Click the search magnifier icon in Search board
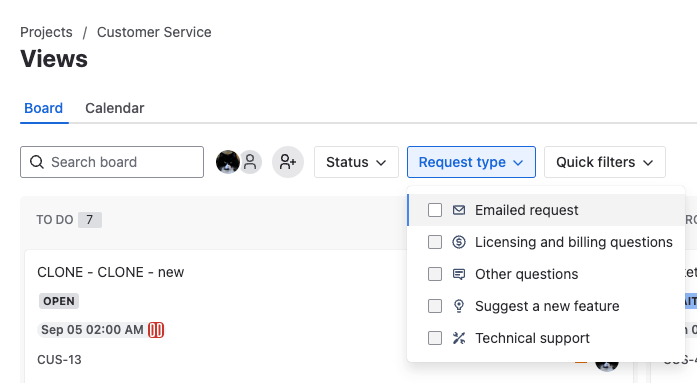 pyautogui.click(x=37, y=162)
